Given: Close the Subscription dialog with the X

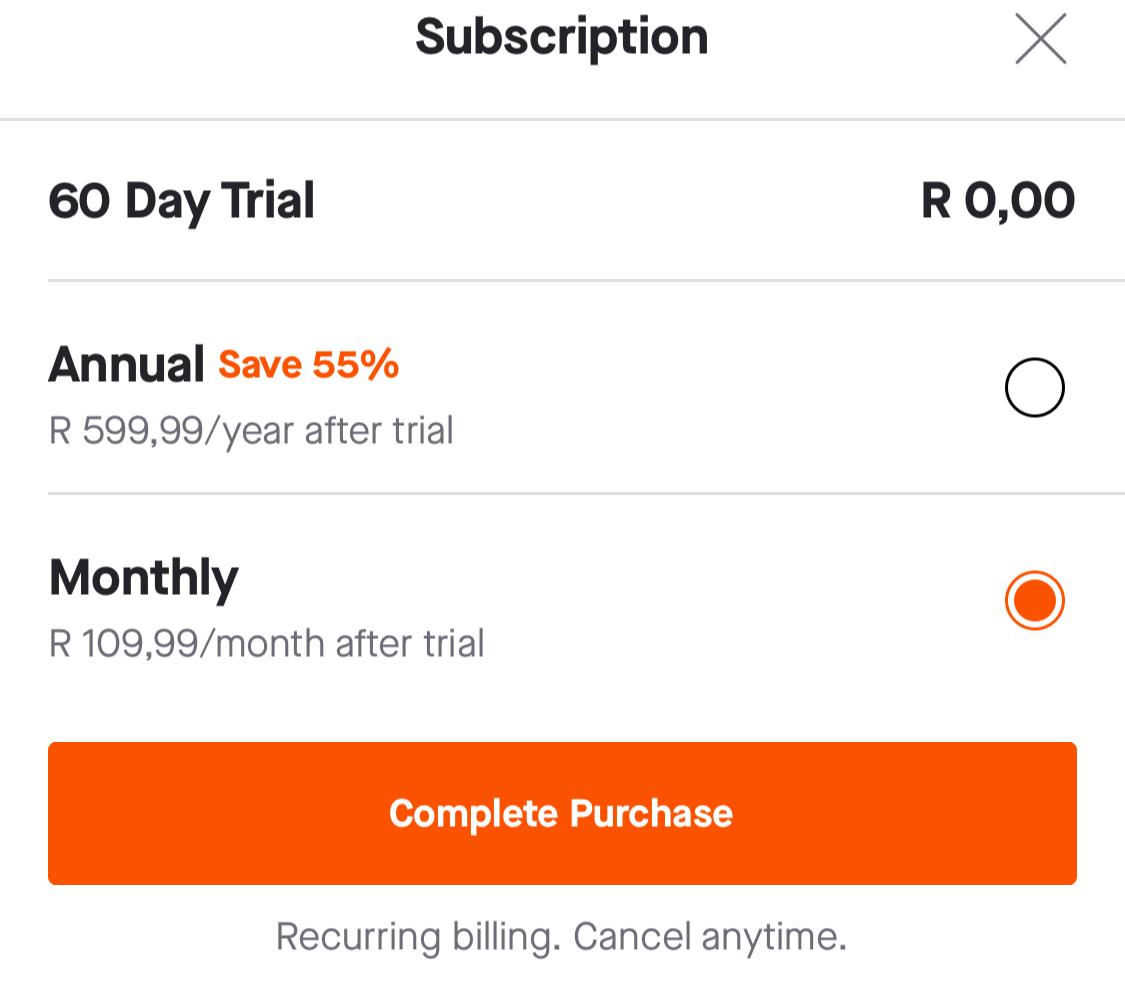Looking at the screenshot, I should [x=1041, y=40].
